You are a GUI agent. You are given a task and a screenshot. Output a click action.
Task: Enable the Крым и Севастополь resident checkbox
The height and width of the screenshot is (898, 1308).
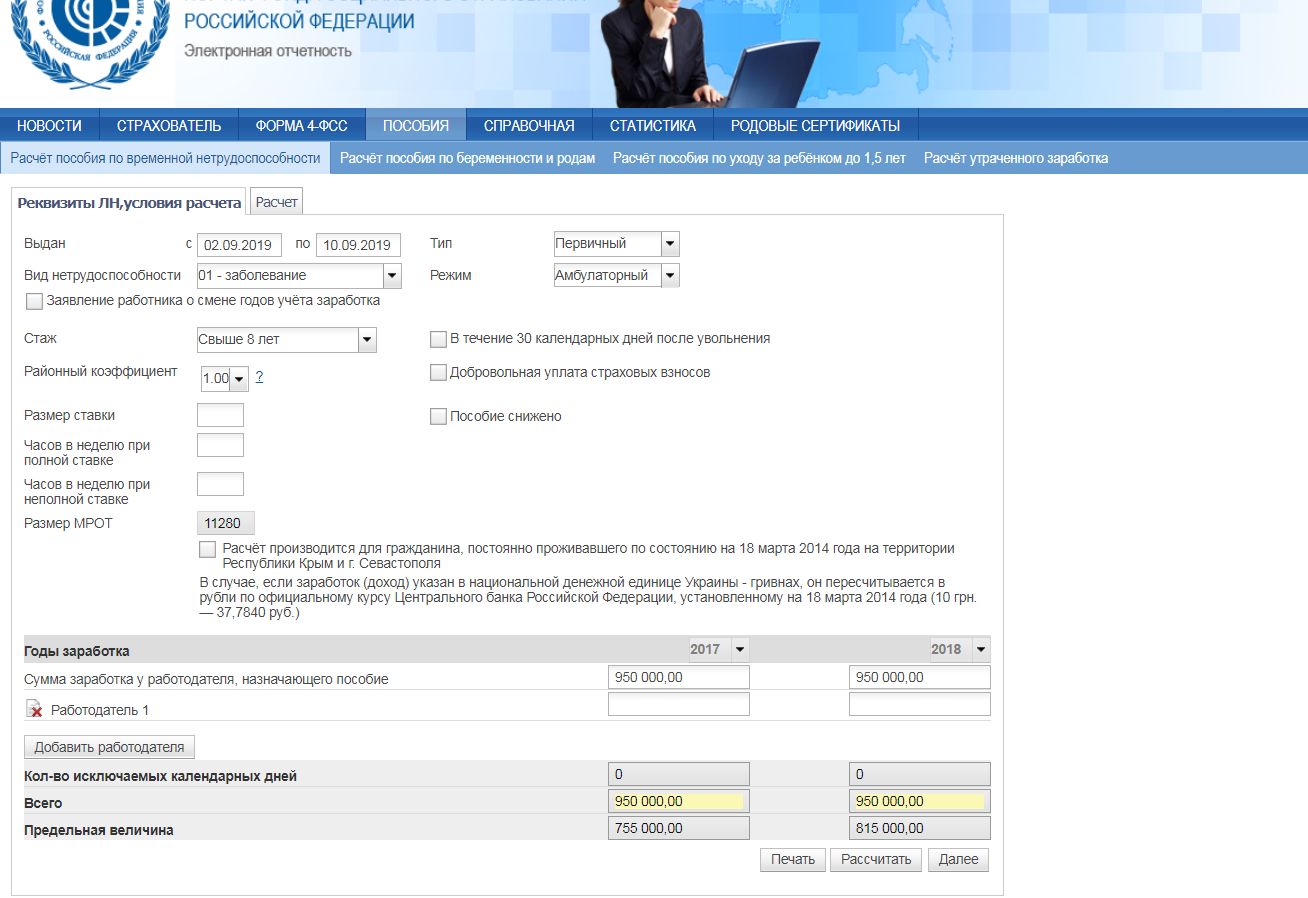tap(207, 549)
